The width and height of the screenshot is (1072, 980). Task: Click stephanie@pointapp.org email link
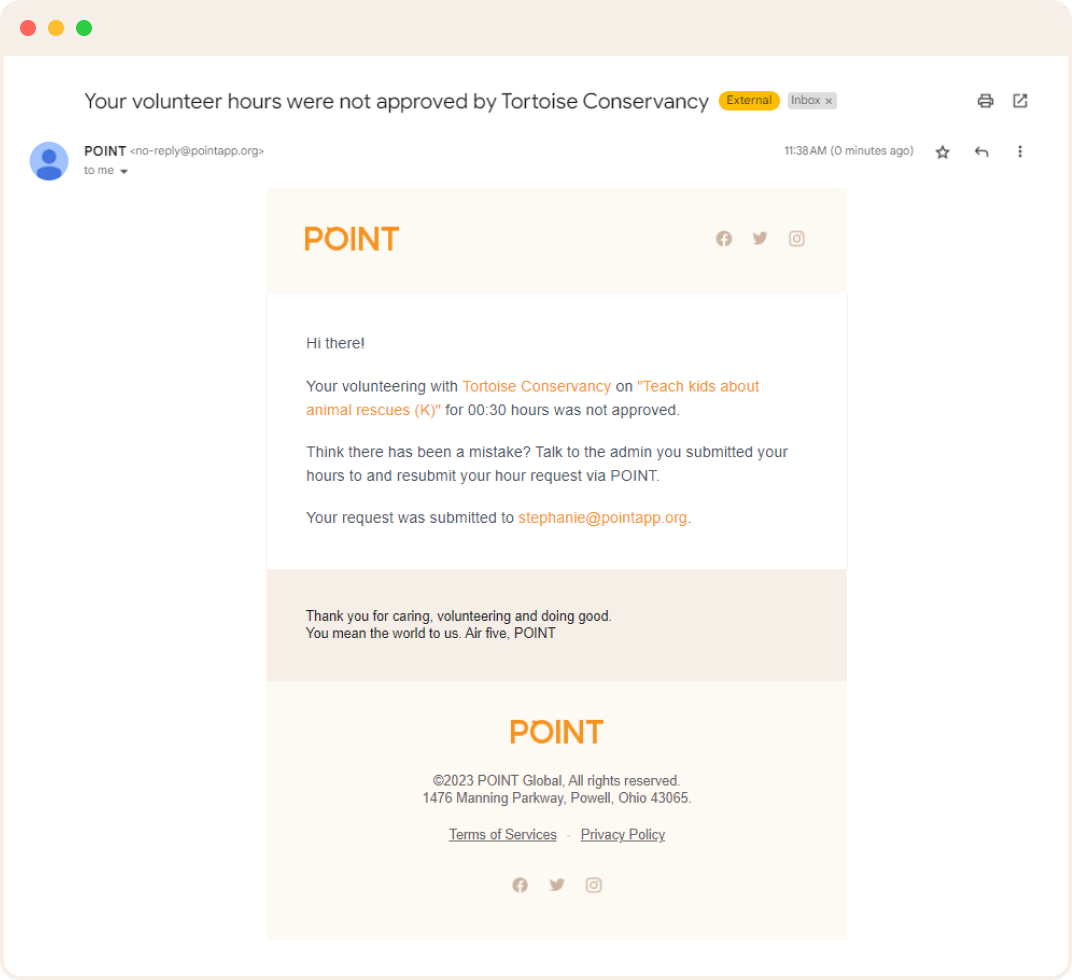coord(602,518)
